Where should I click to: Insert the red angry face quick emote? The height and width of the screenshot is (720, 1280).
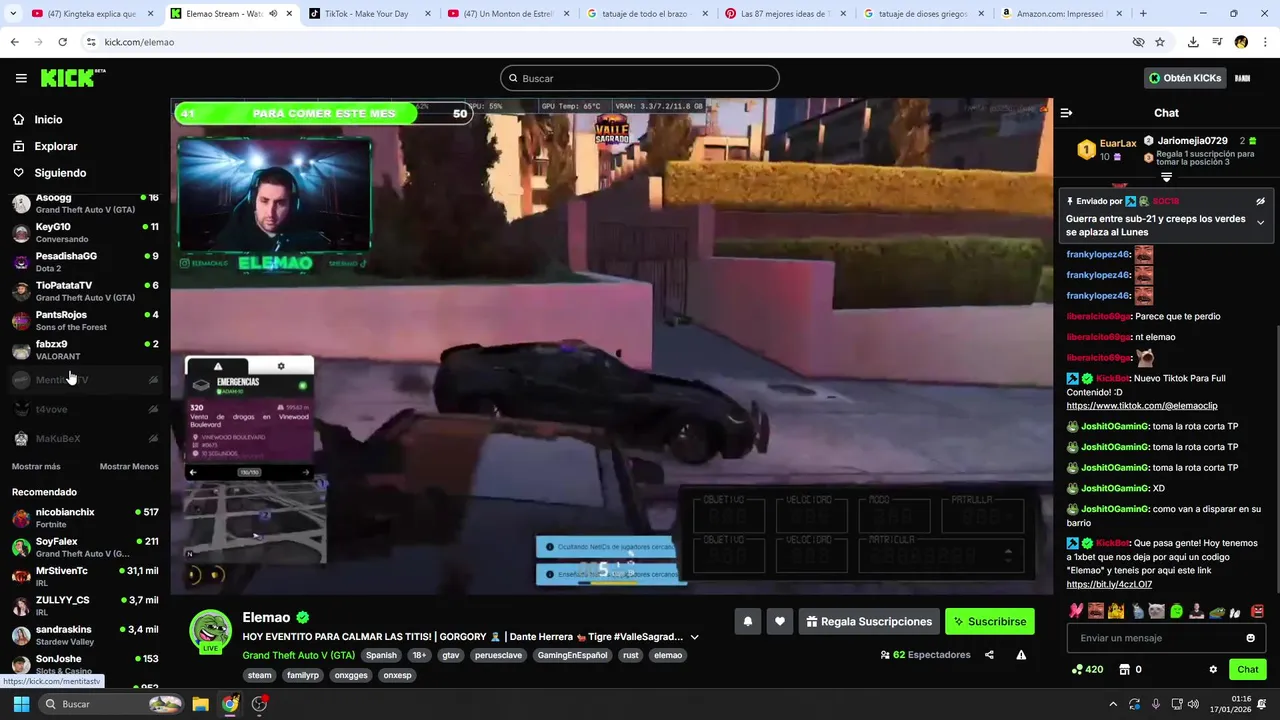pyautogui.click(x=1257, y=611)
